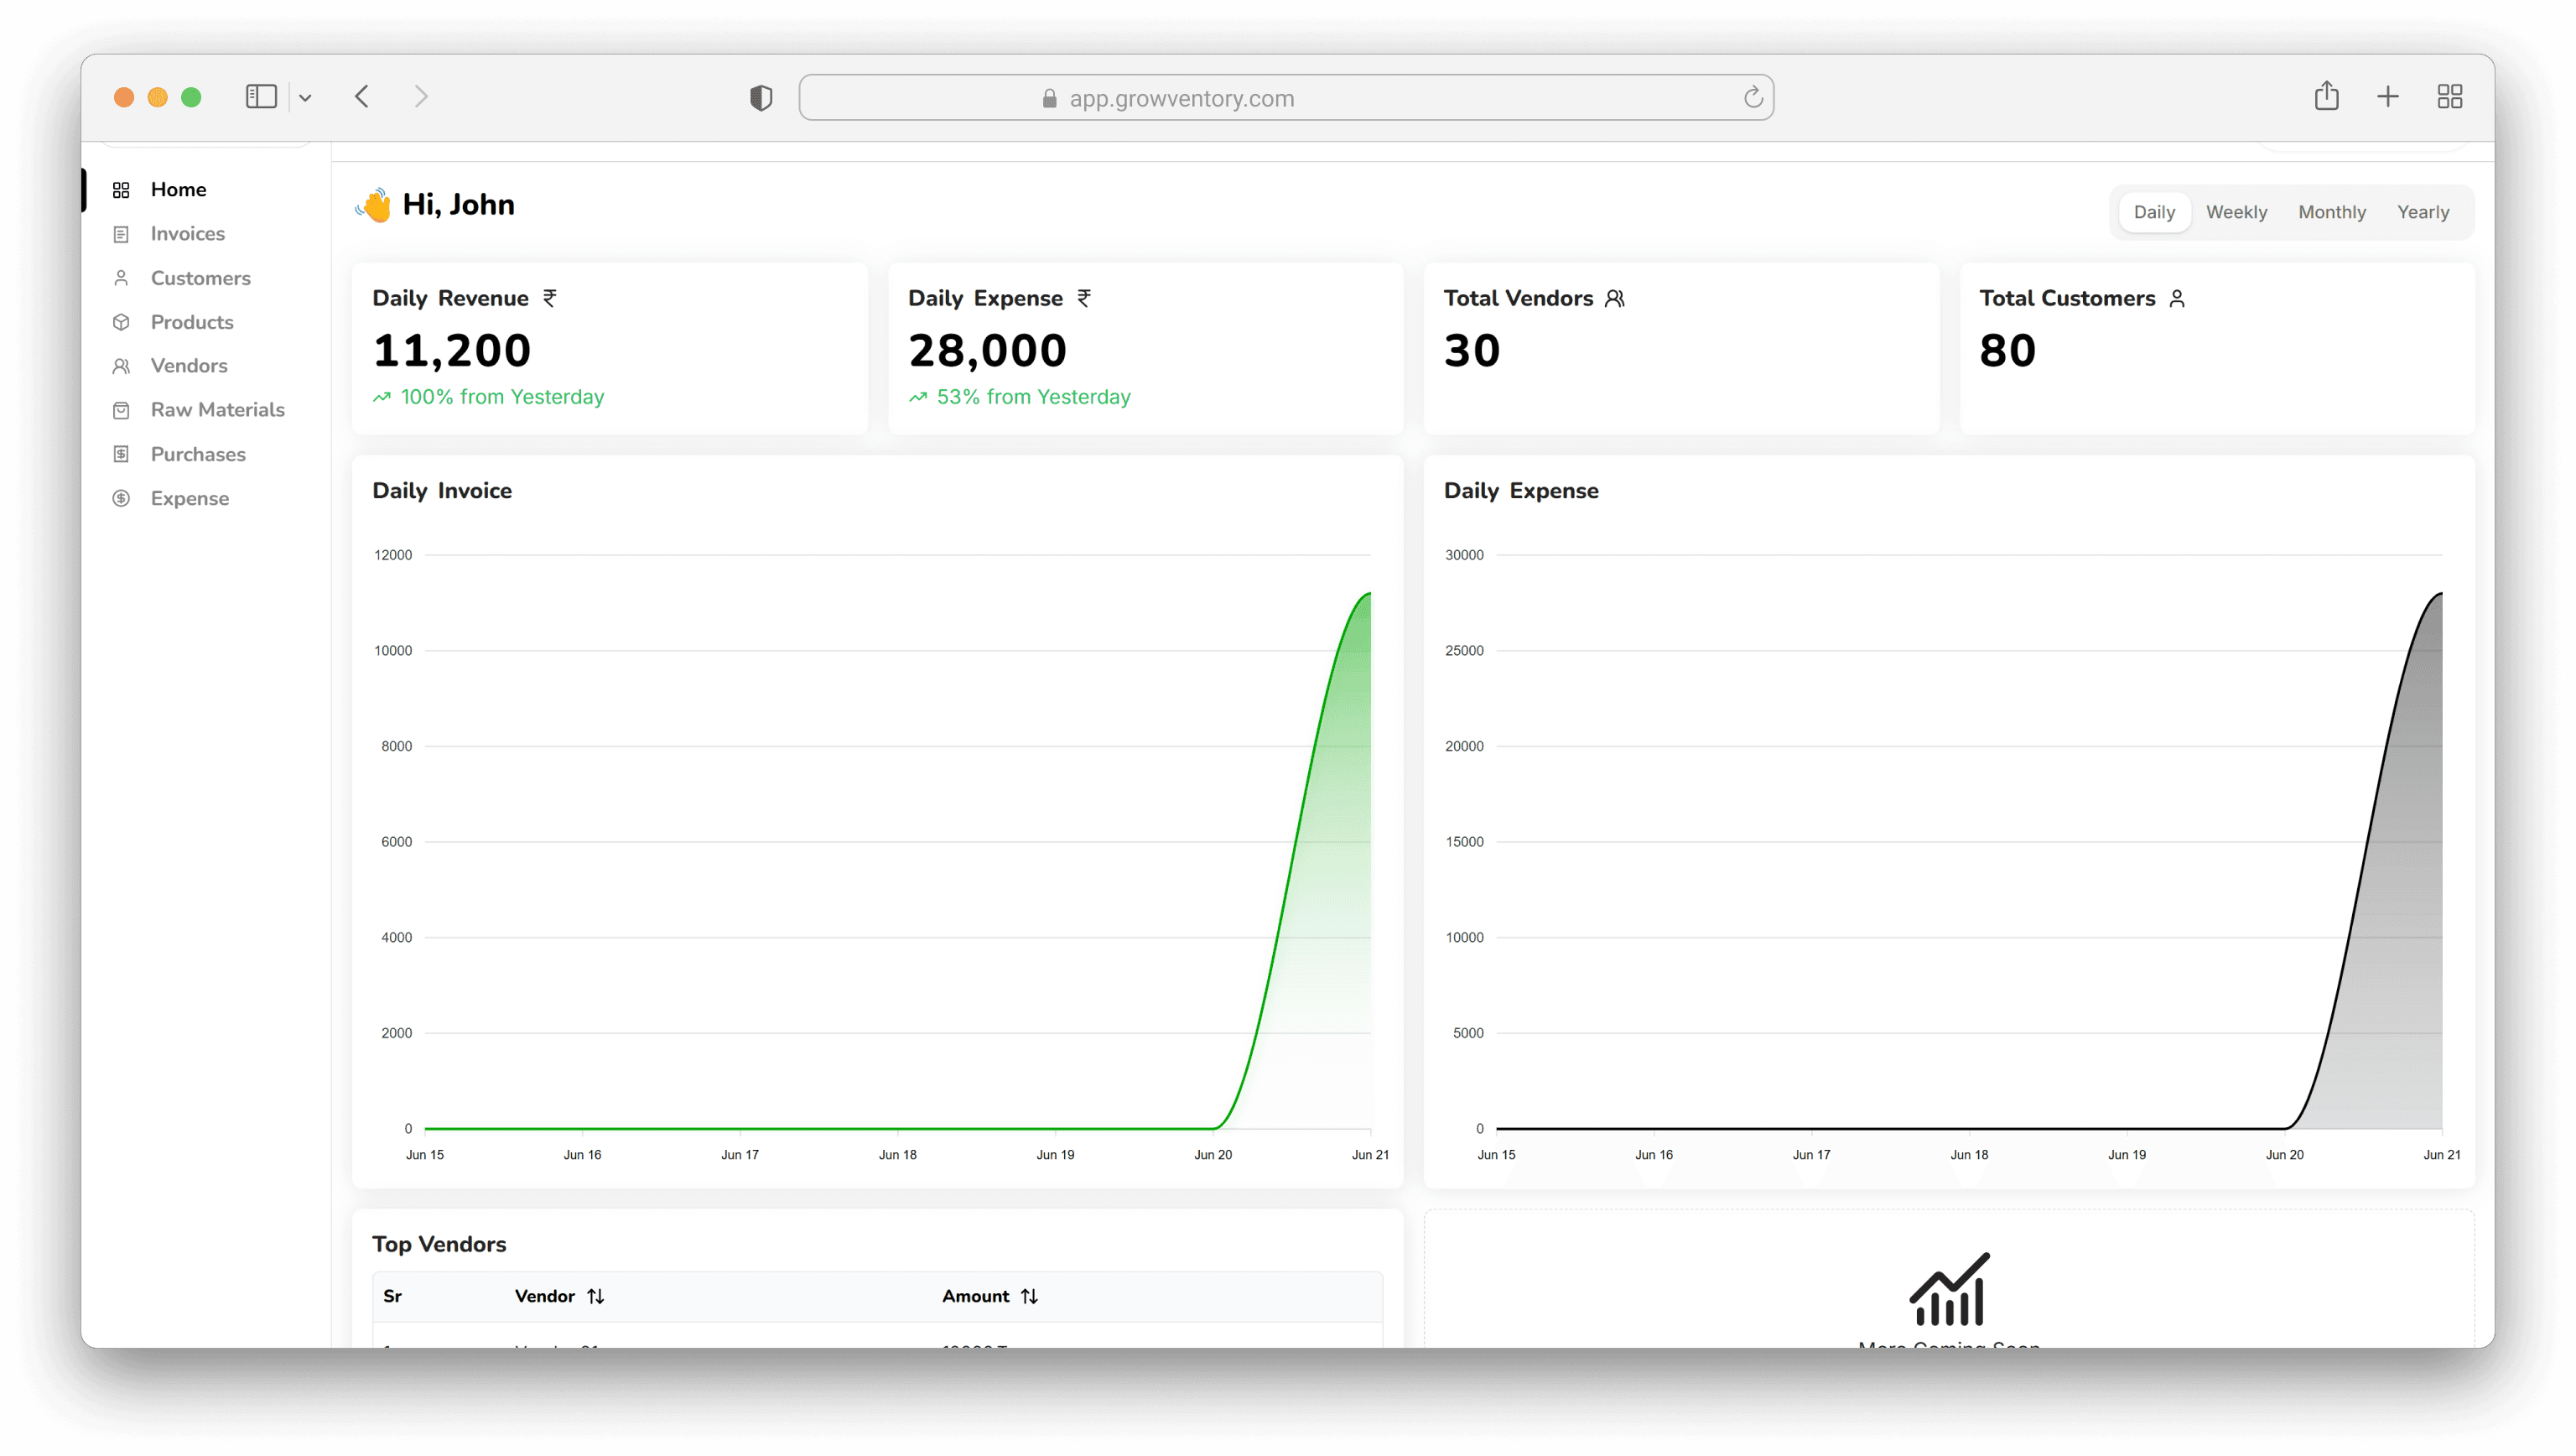This screenshot has height=1456, width=2576.
Task: Click the privacy shield icon near address bar
Action: (x=761, y=98)
